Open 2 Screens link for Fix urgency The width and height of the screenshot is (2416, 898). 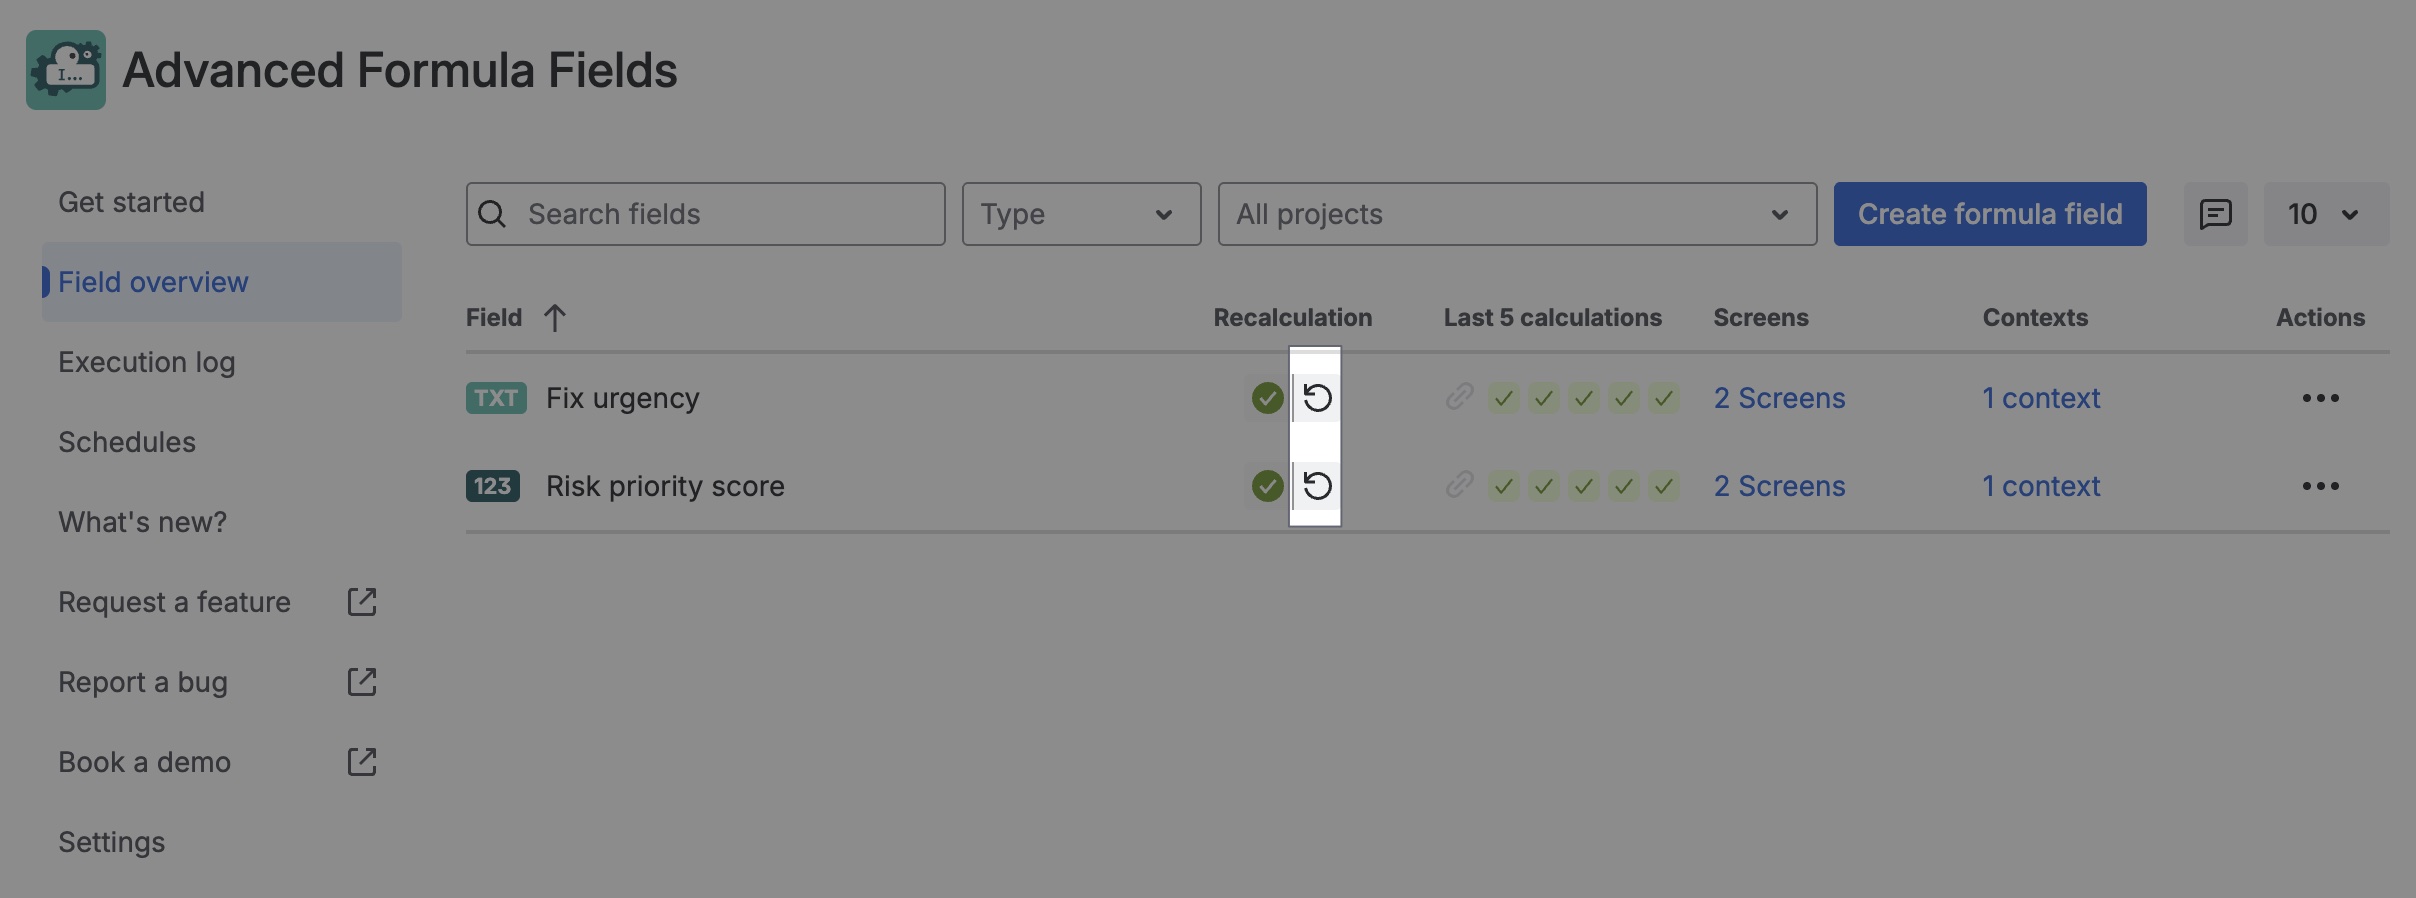pyautogui.click(x=1779, y=398)
